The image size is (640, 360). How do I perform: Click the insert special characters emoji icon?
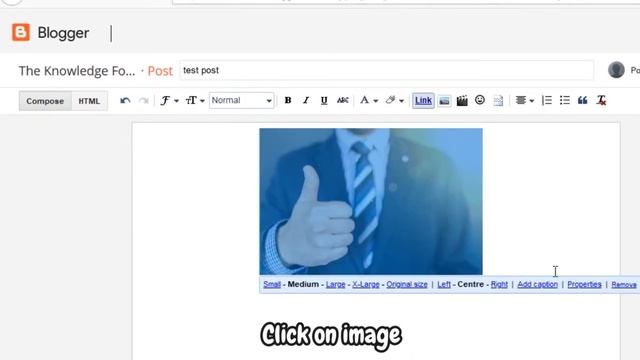[480, 100]
